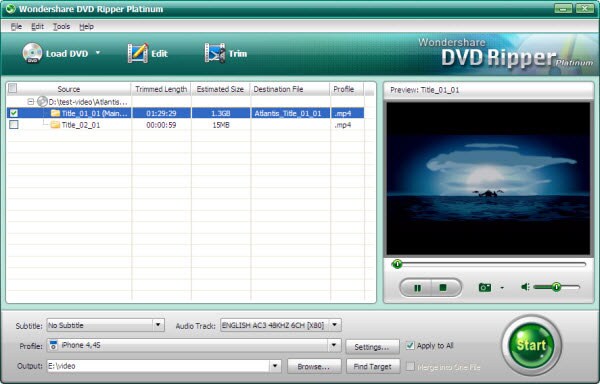Check the Title_02_01 checkbox
600x384 pixels.
14,125
